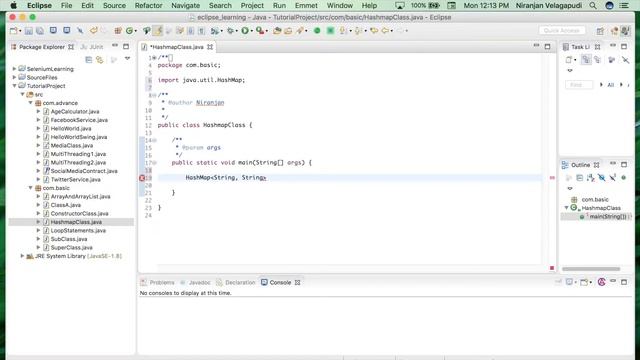
Task: Click the Next Annotation toolbar icon
Action: point(343,31)
